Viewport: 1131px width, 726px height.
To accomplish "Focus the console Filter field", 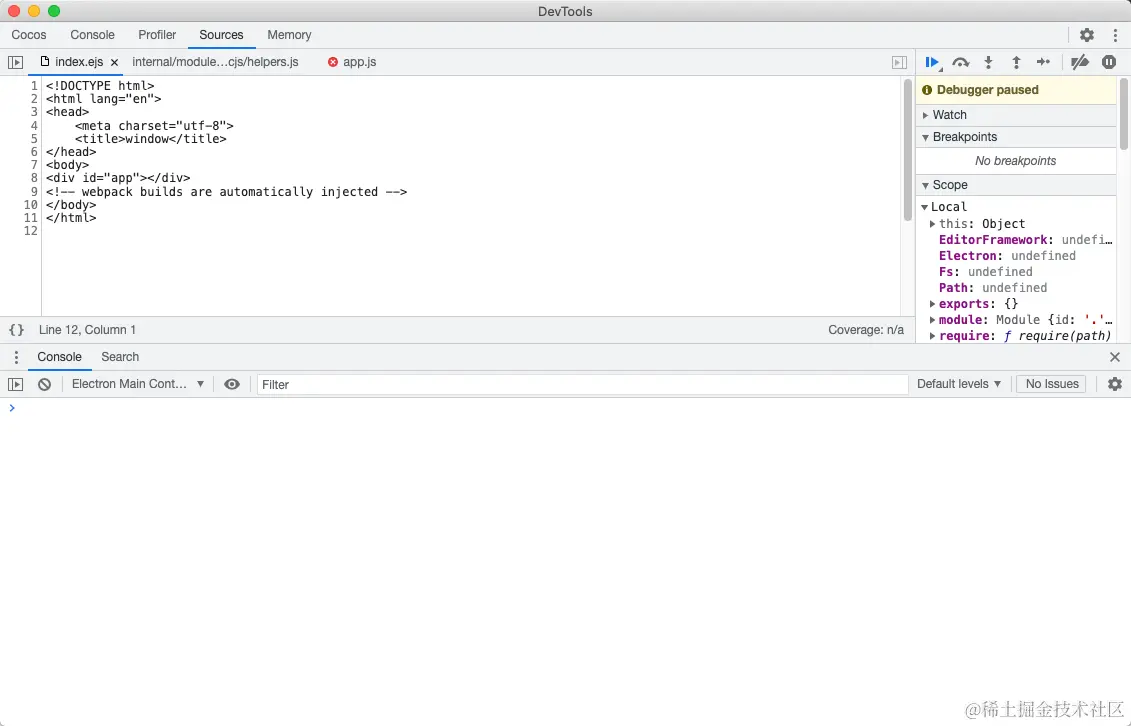I will pyautogui.click(x=582, y=385).
